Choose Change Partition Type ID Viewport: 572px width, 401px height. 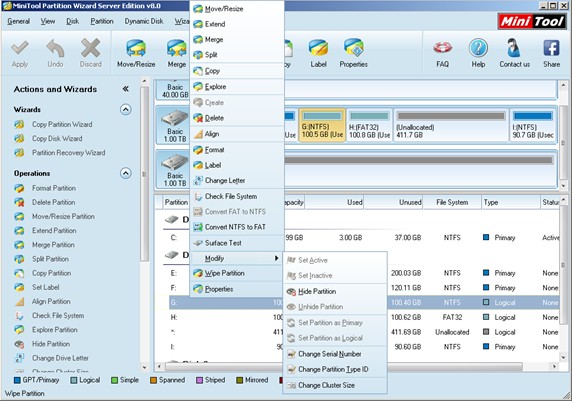coord(335,370)
